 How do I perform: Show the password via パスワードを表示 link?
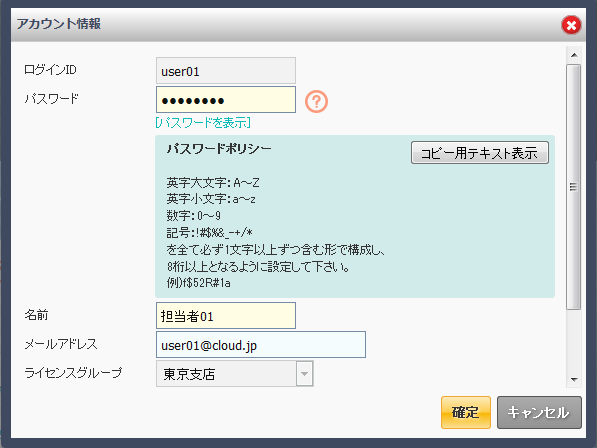[203, 123]
